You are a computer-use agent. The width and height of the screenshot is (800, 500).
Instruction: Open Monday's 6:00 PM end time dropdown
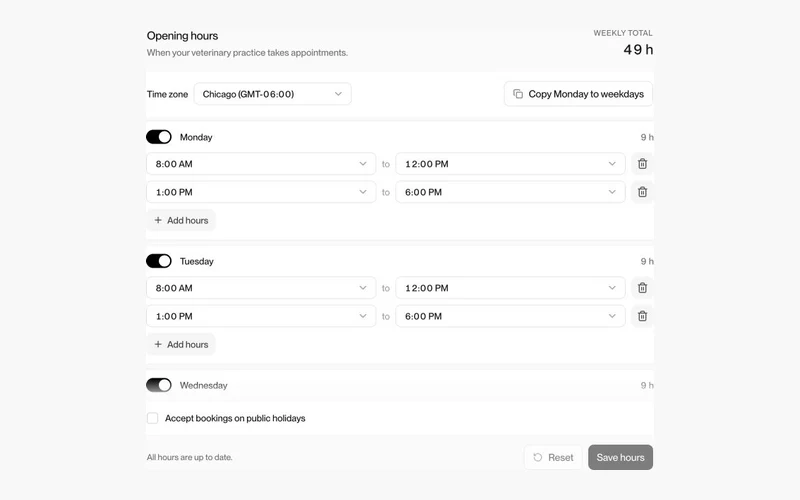tap(510, 192)
